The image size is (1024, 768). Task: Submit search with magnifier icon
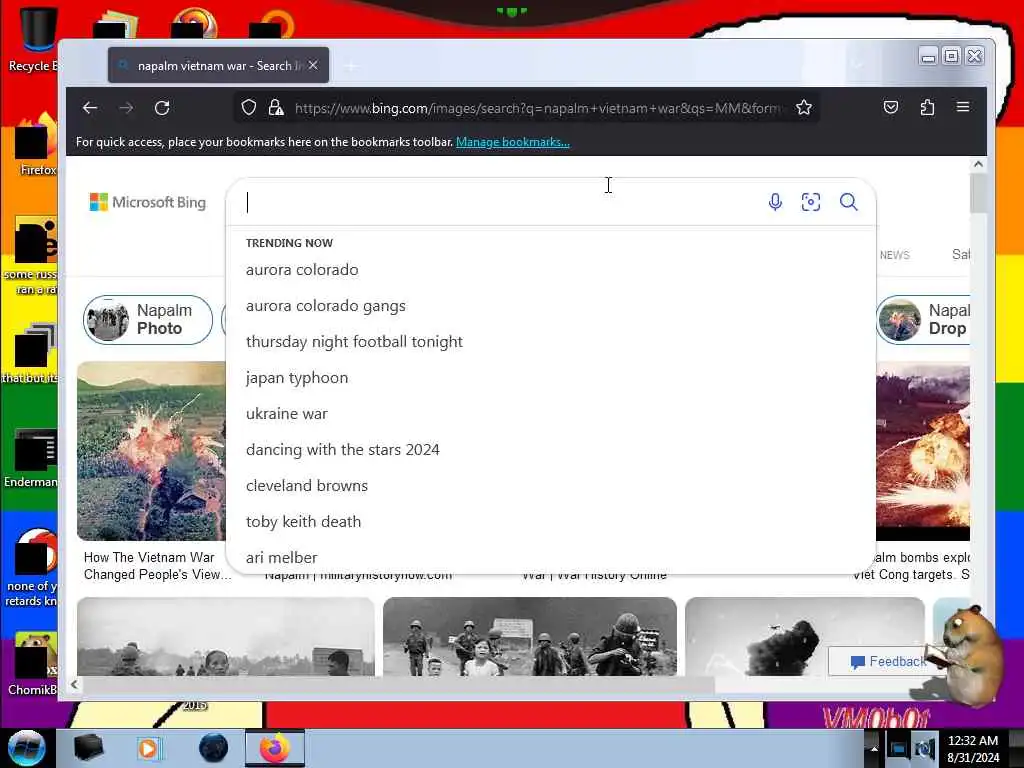click(848, 202)
